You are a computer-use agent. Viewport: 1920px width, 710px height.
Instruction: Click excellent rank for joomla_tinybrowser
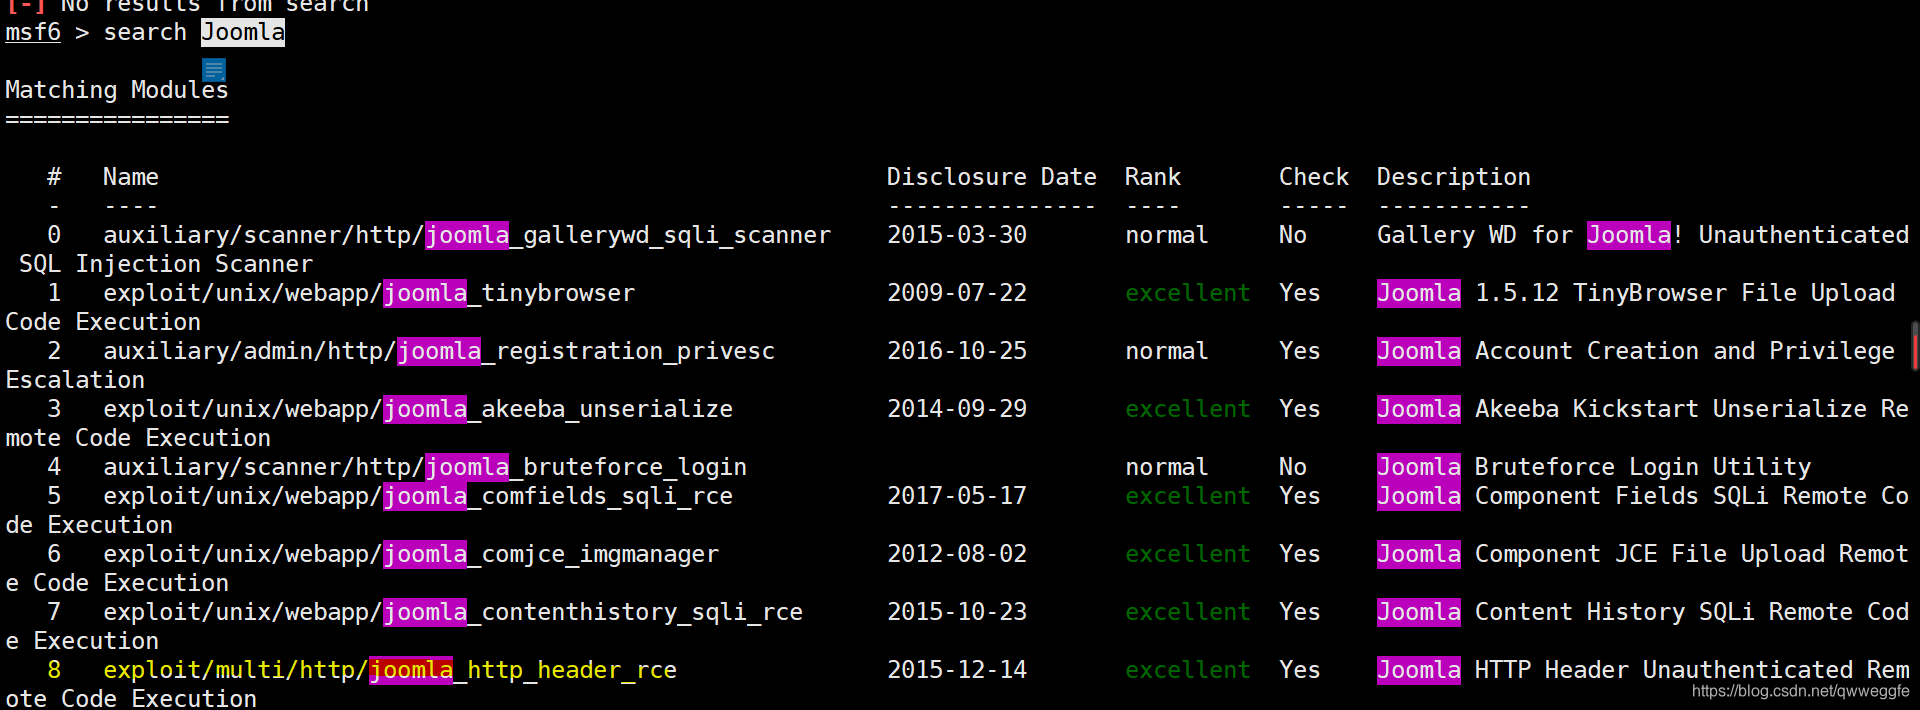[x=1188, y=293]
